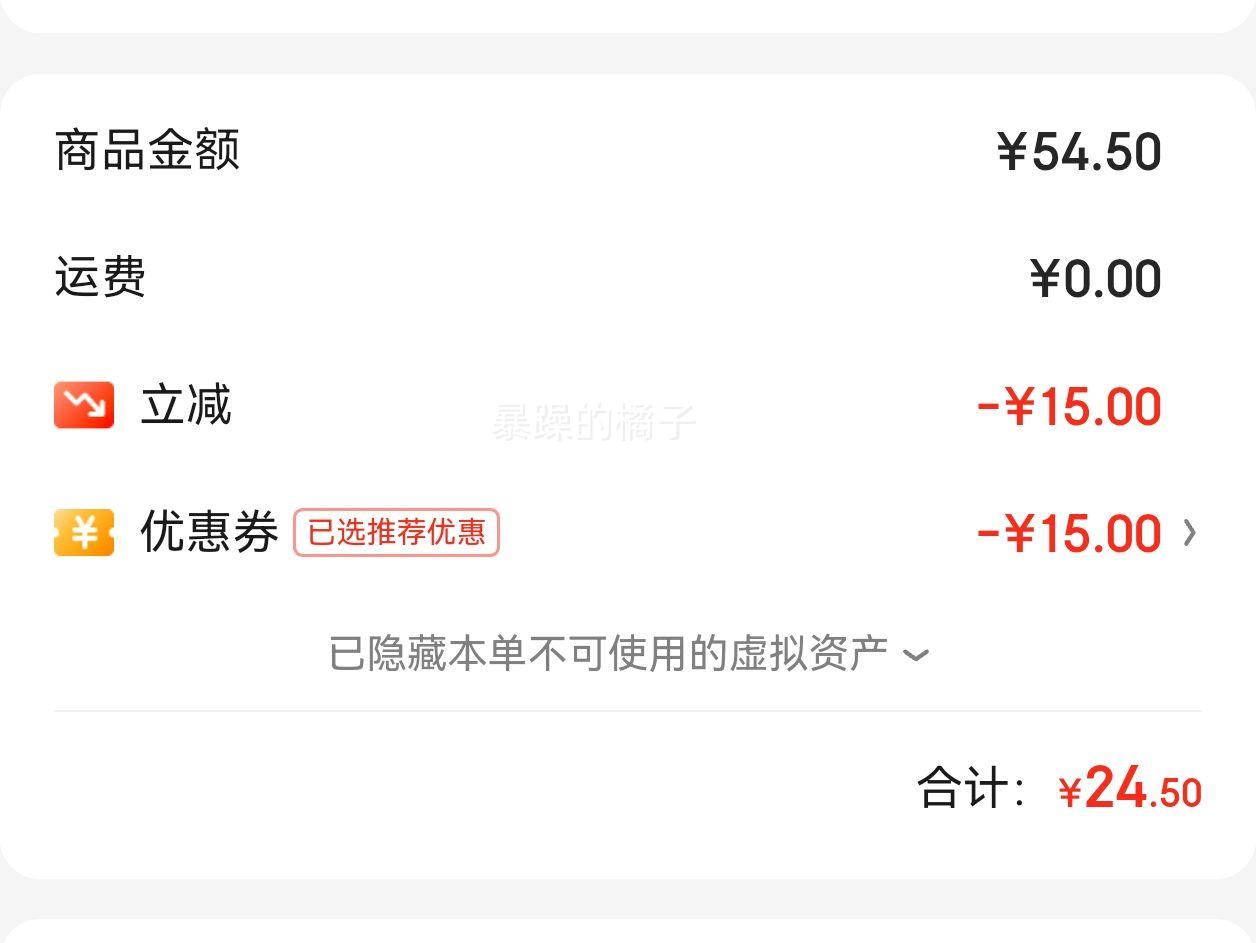This screenshot has width=1256, height=943.
Task: Click the 商品金额 label
Action: tap(147, 151)
